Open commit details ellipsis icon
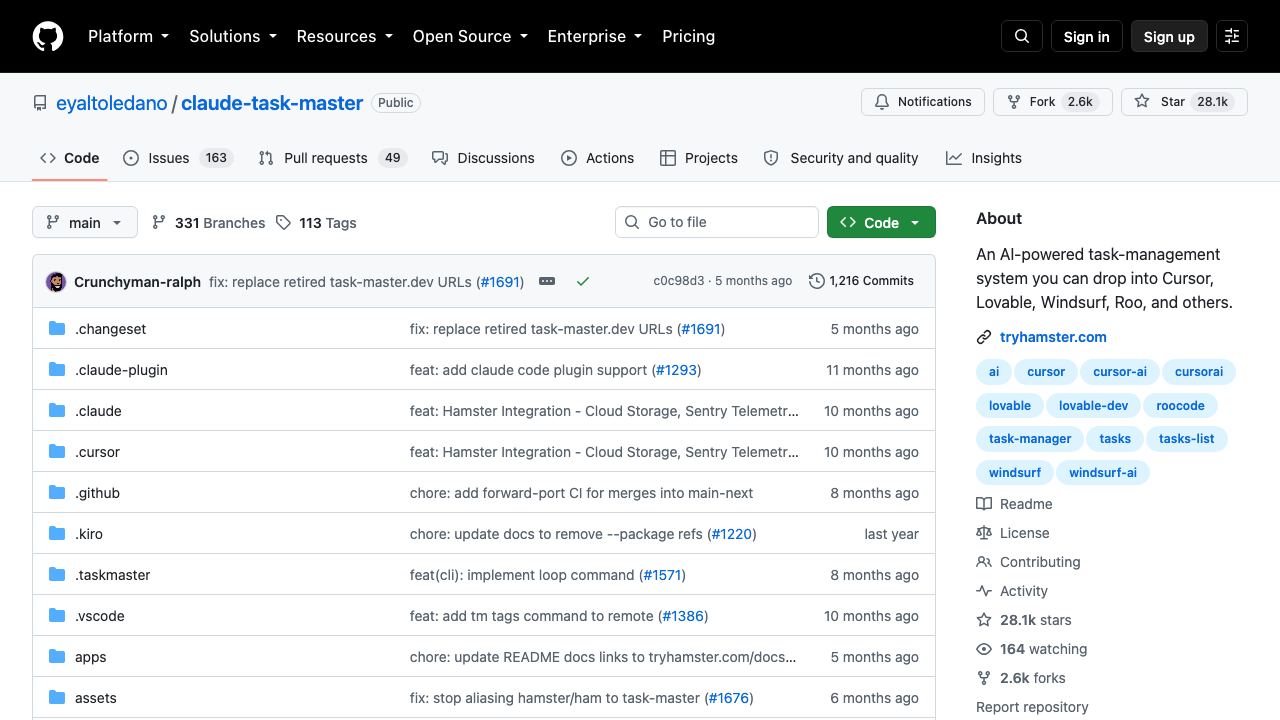This screenshot has width=1280, height=720. click(547, 281)
